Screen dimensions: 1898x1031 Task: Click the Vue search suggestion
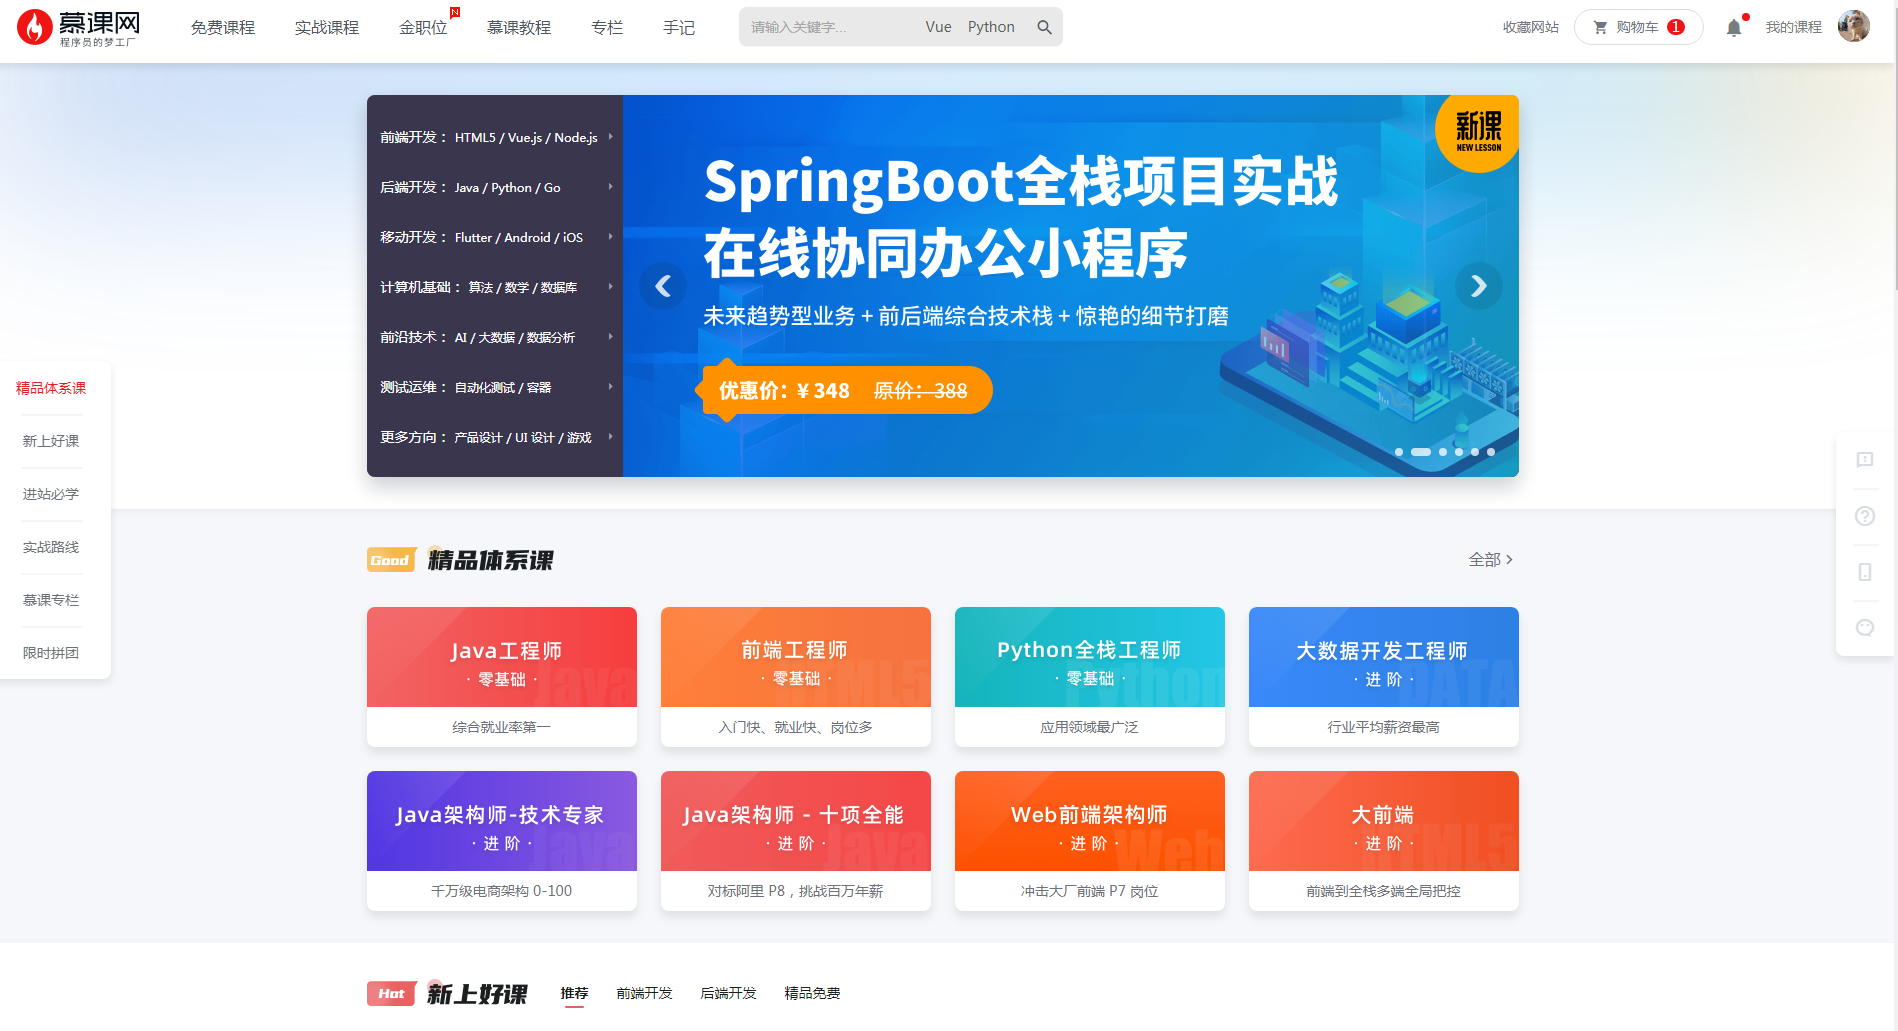point(938,27)
